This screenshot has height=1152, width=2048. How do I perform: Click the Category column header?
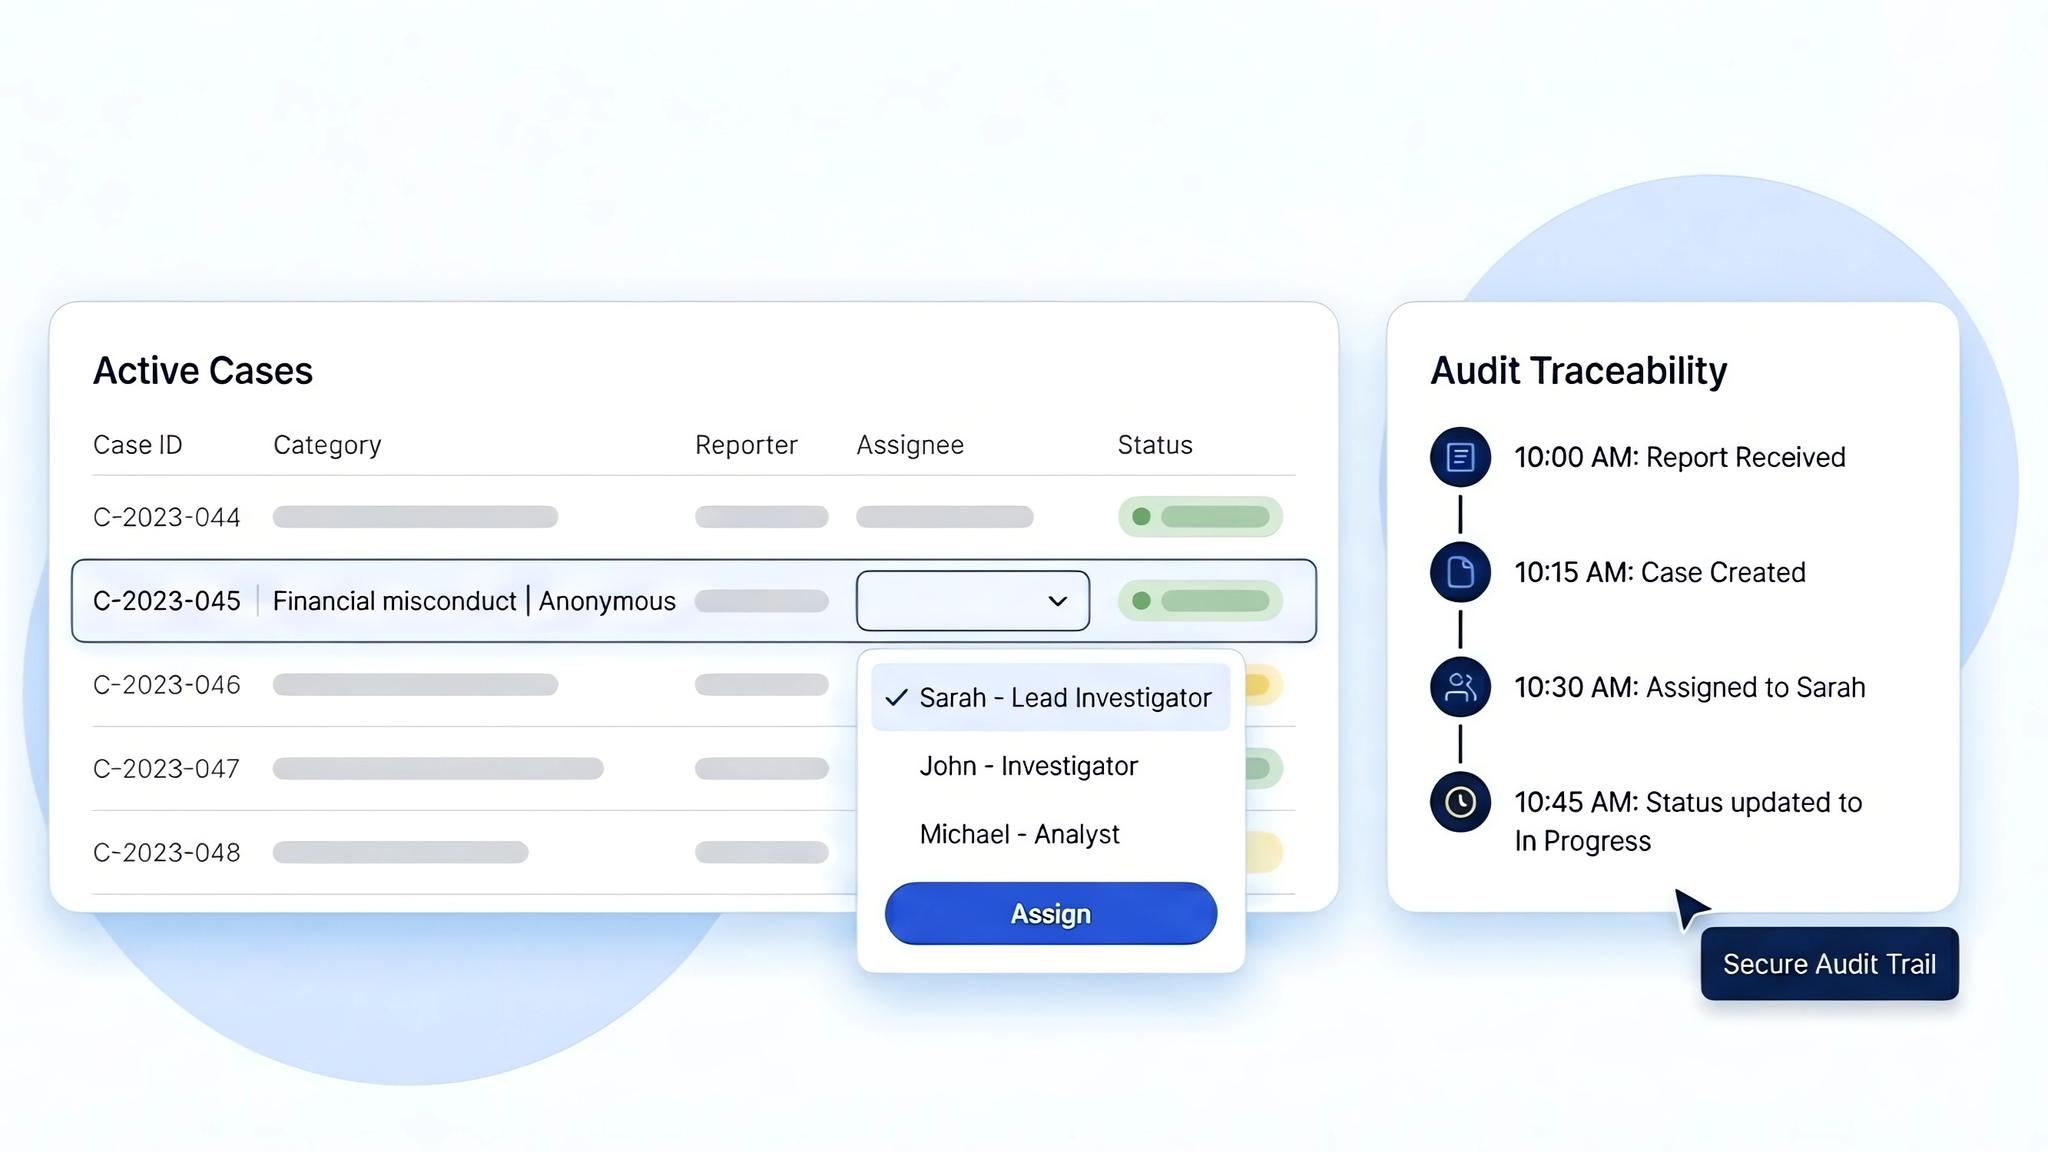[x=327, y=444]
